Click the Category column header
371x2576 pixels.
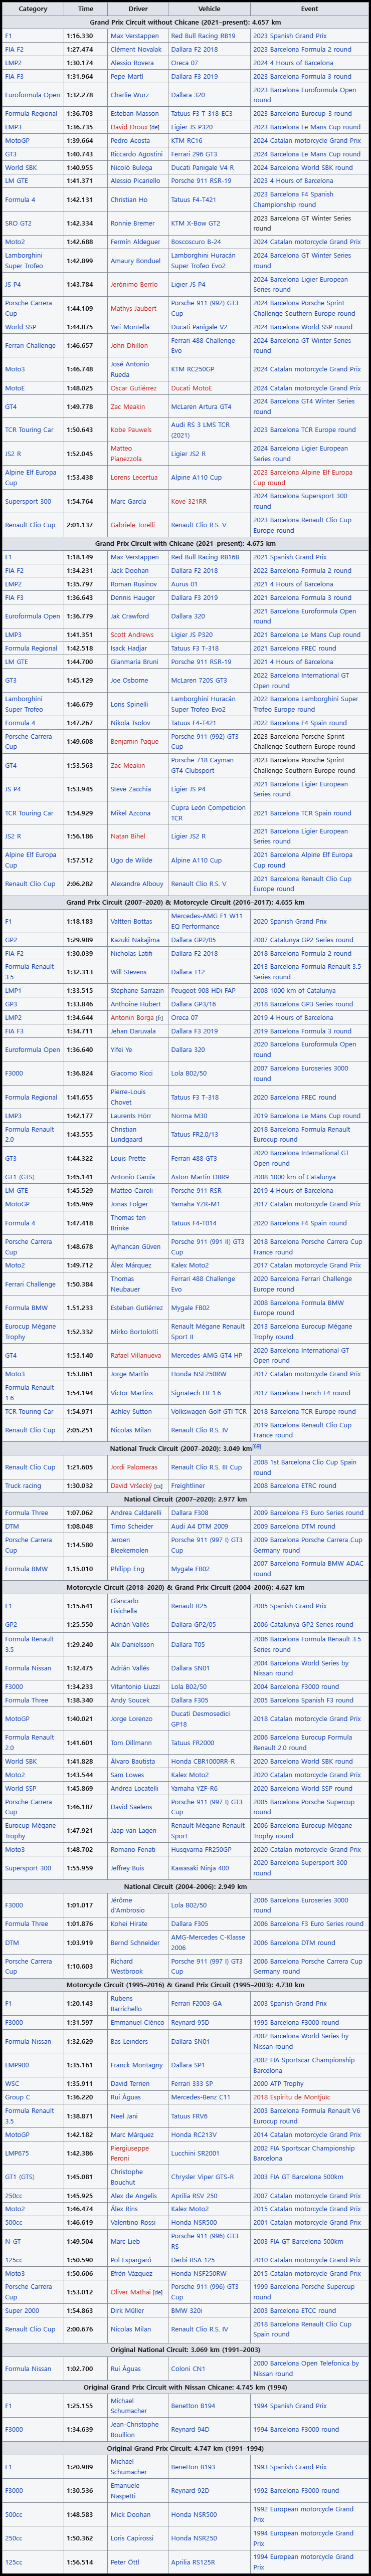[33, 8]
